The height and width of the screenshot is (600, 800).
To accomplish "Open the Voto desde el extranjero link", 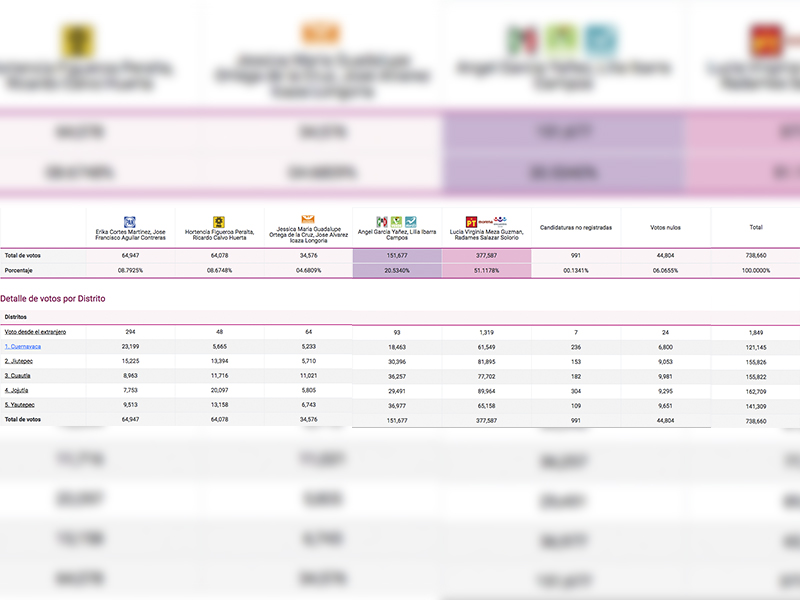I will [x=35, y=332].
